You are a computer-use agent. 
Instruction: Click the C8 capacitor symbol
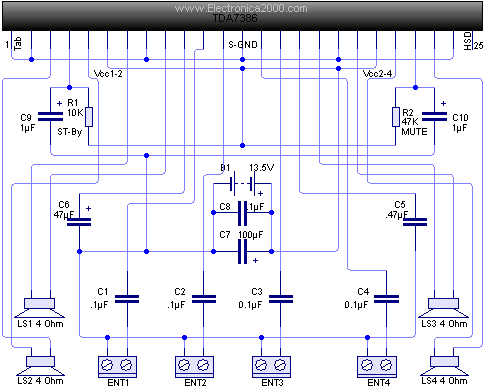coord(243,213)
